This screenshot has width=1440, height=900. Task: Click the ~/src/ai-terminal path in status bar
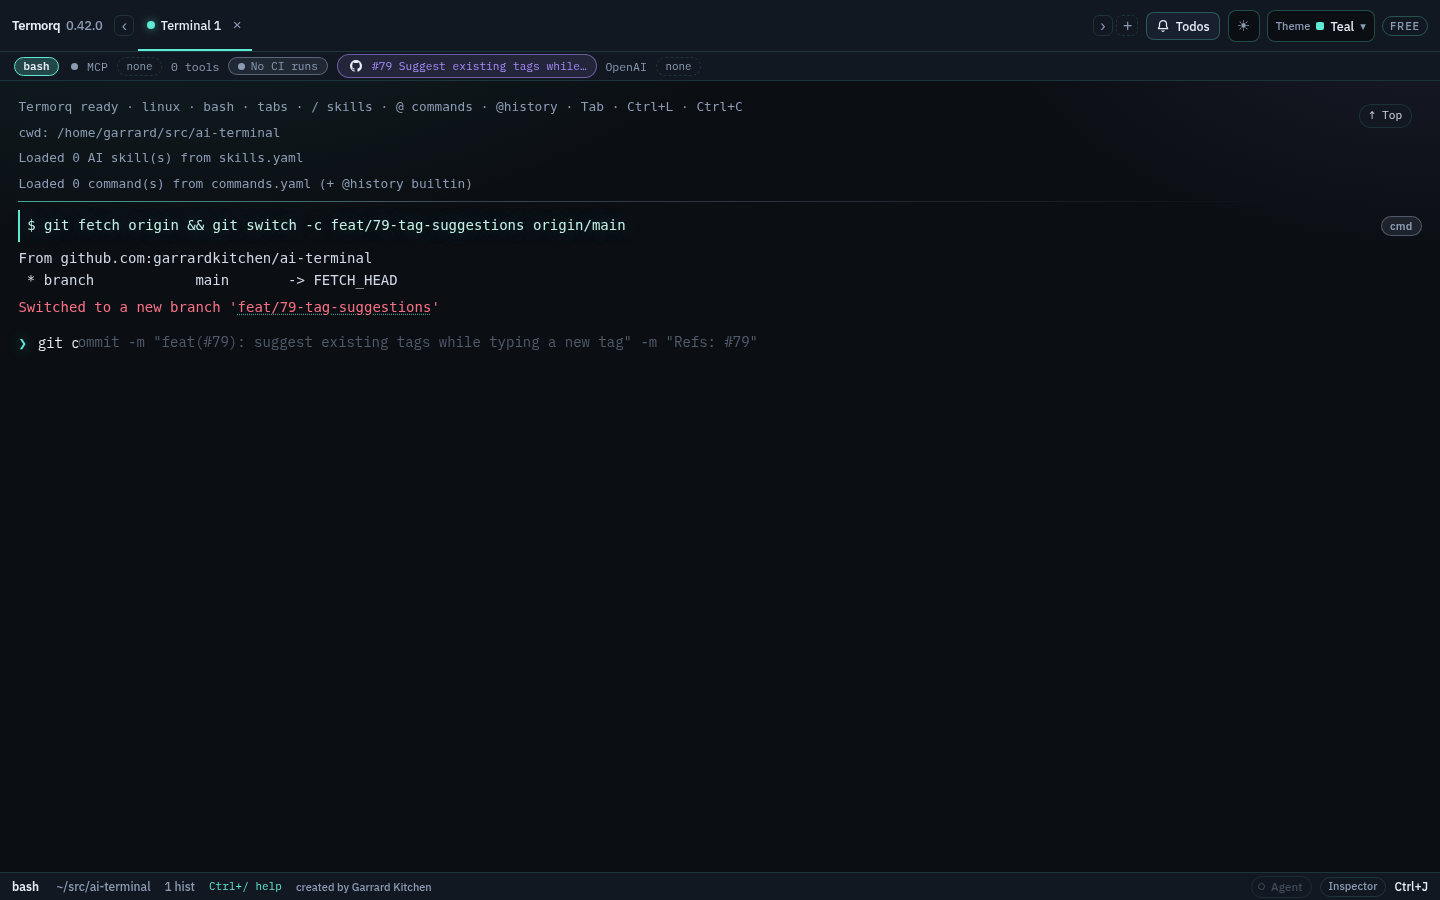(x=104, y=887)
